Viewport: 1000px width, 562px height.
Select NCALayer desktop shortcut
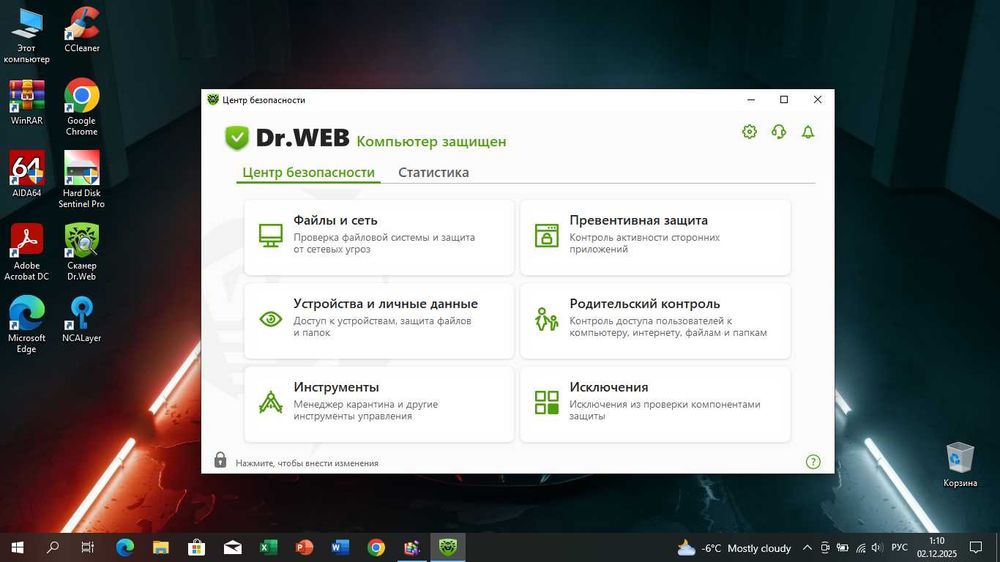[x=82, y=320]
